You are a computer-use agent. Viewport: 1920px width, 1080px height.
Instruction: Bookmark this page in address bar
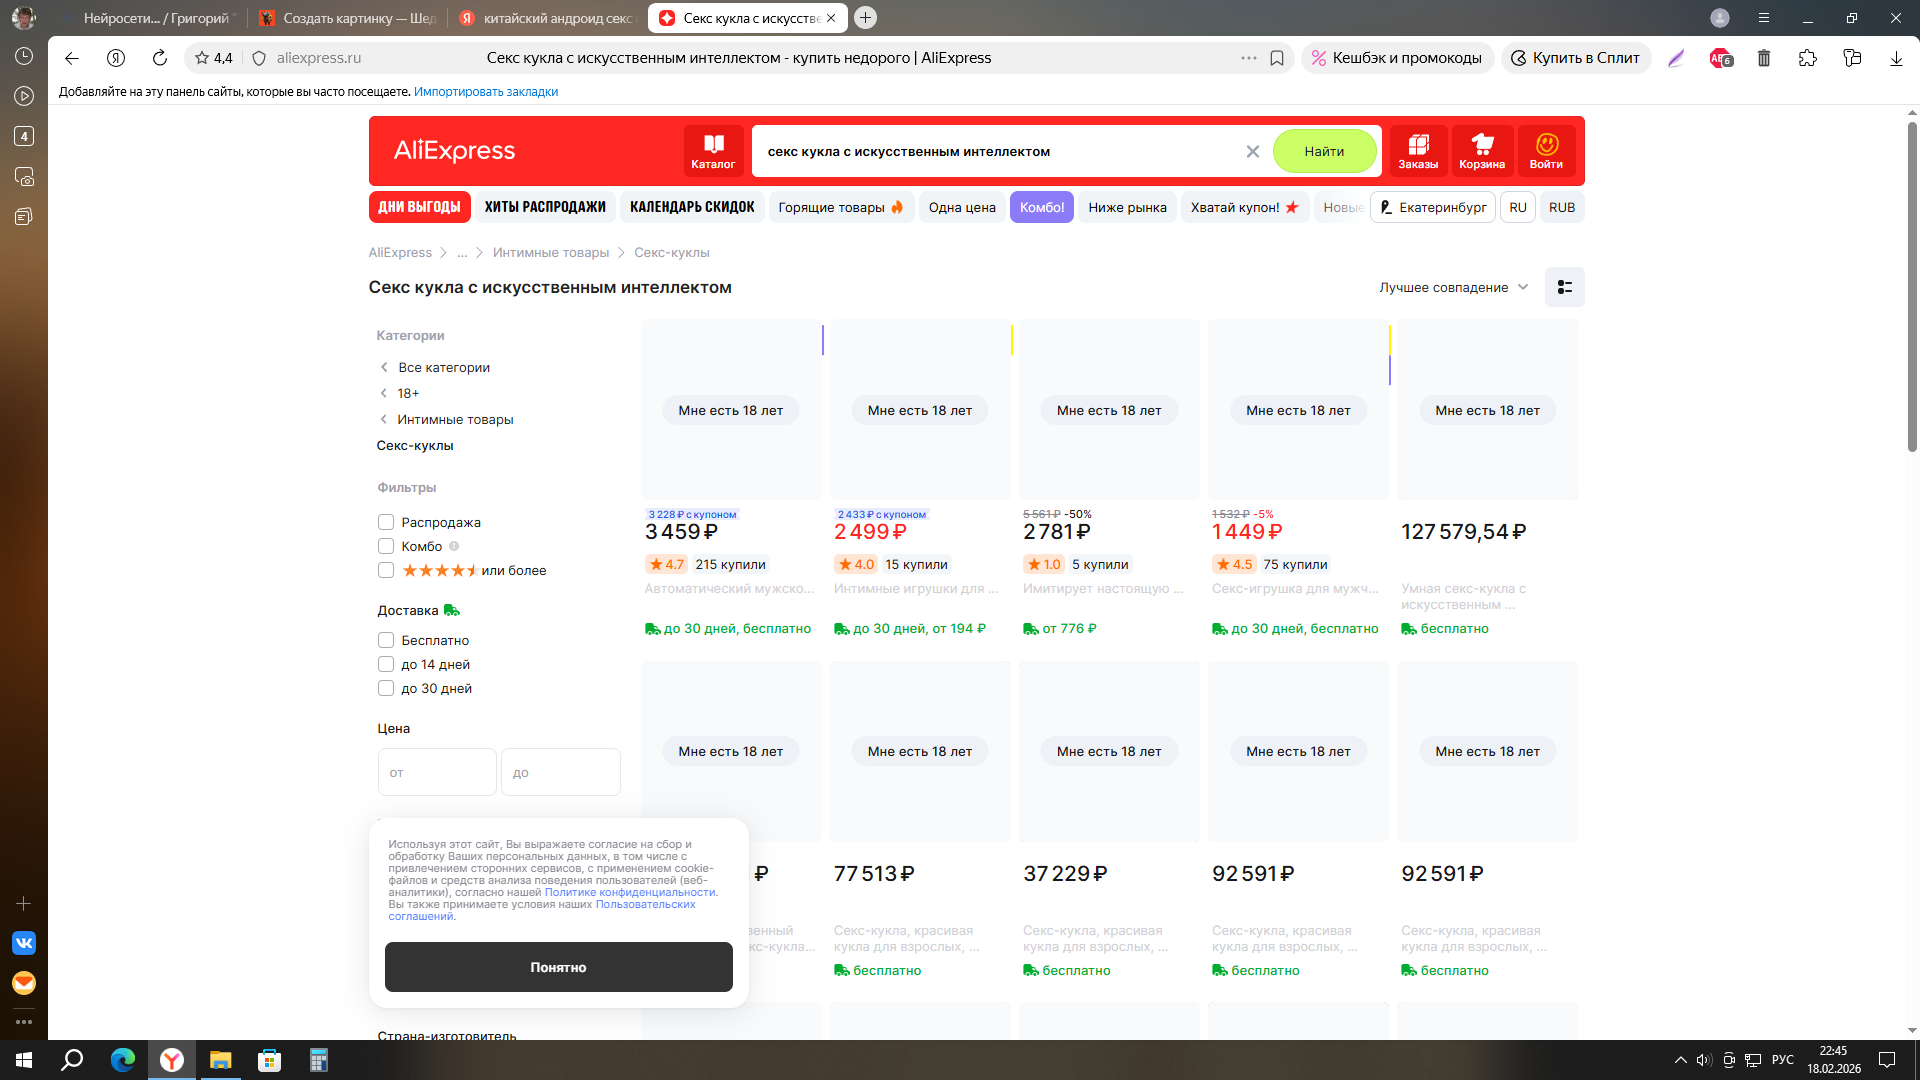tap(1277, 58)
